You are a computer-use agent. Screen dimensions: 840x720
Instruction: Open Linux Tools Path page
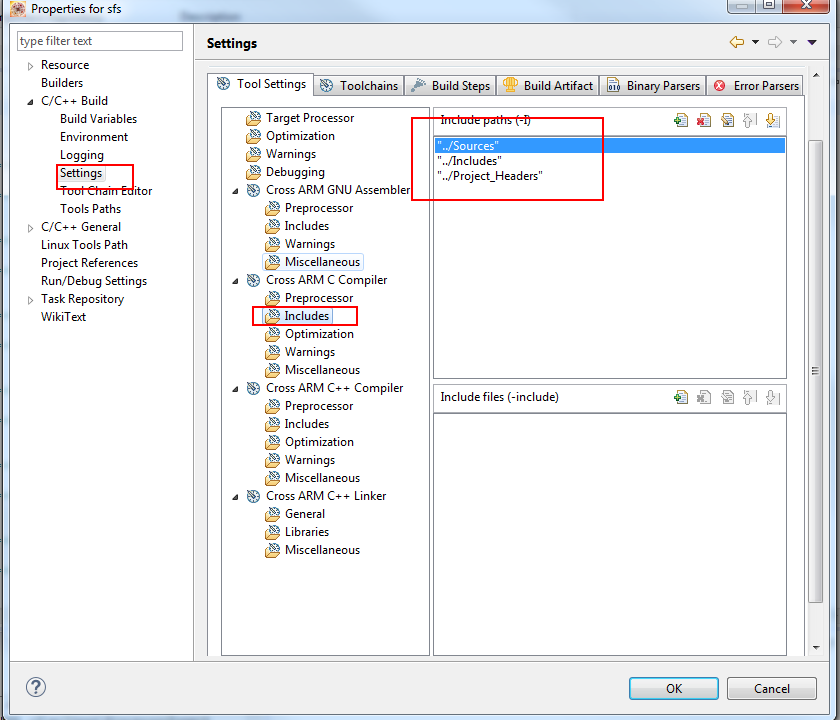[x=85, y=245]
